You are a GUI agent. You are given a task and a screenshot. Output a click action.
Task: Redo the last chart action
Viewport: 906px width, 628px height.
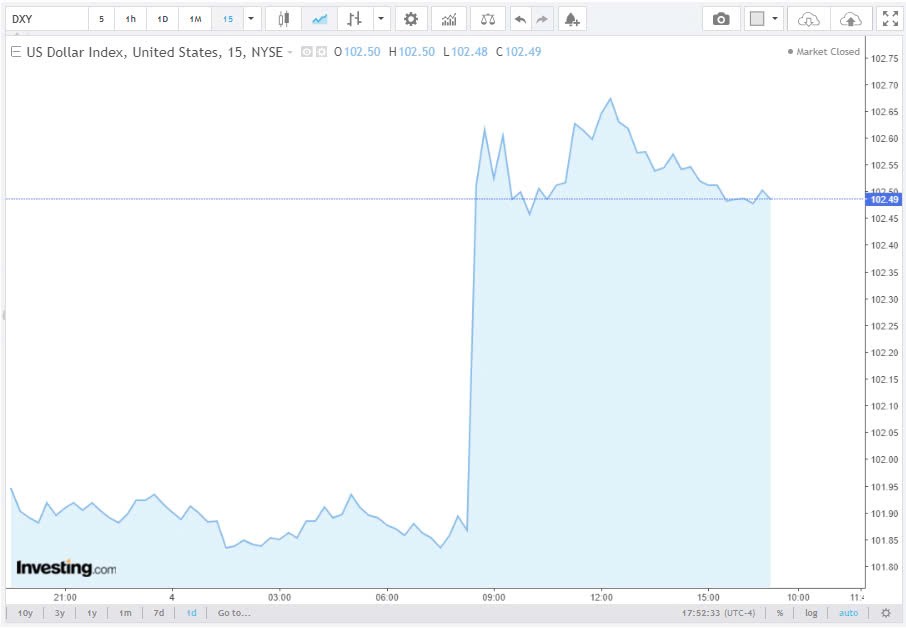[540, 18]
